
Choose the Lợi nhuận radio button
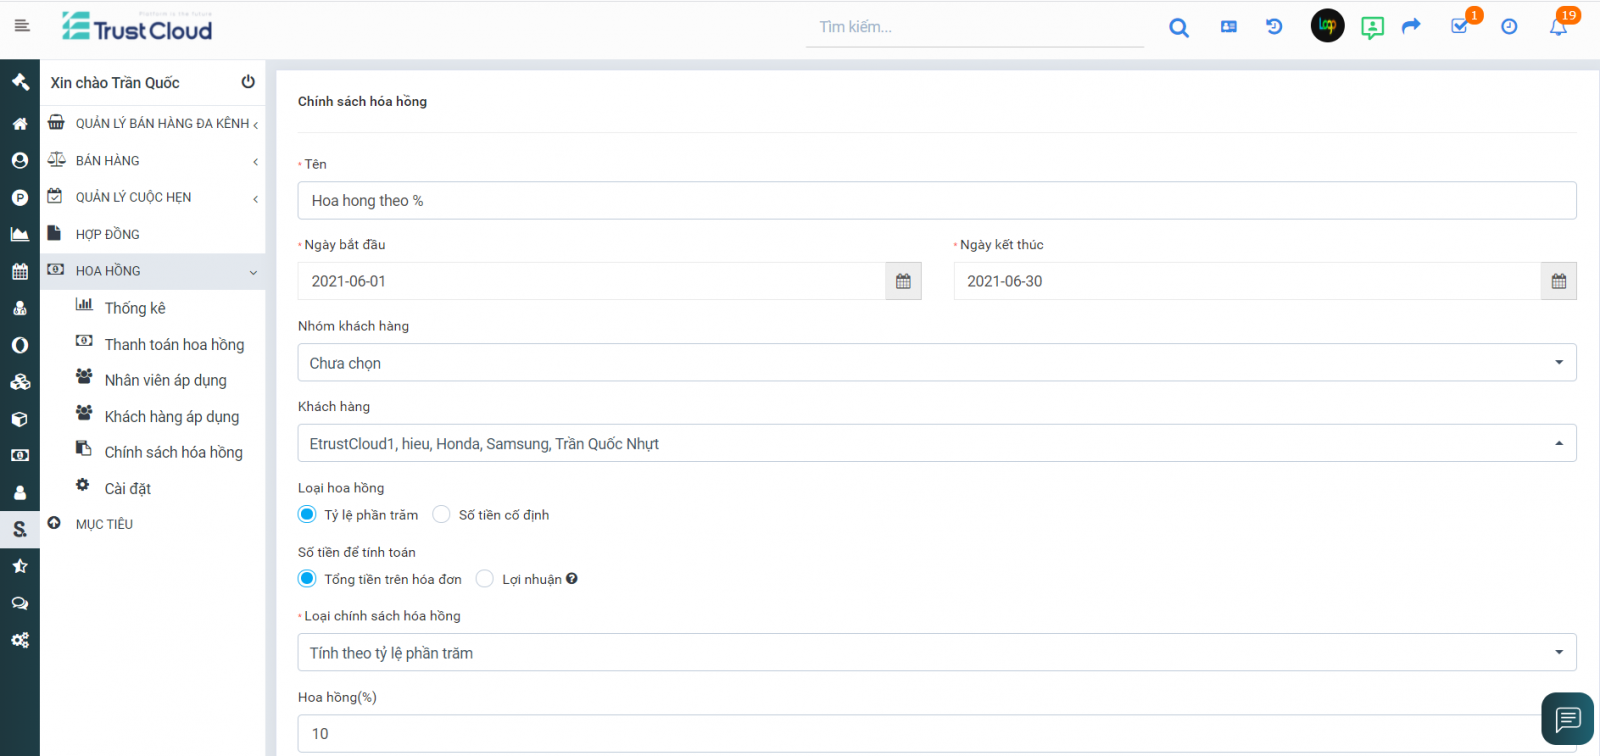485,579
